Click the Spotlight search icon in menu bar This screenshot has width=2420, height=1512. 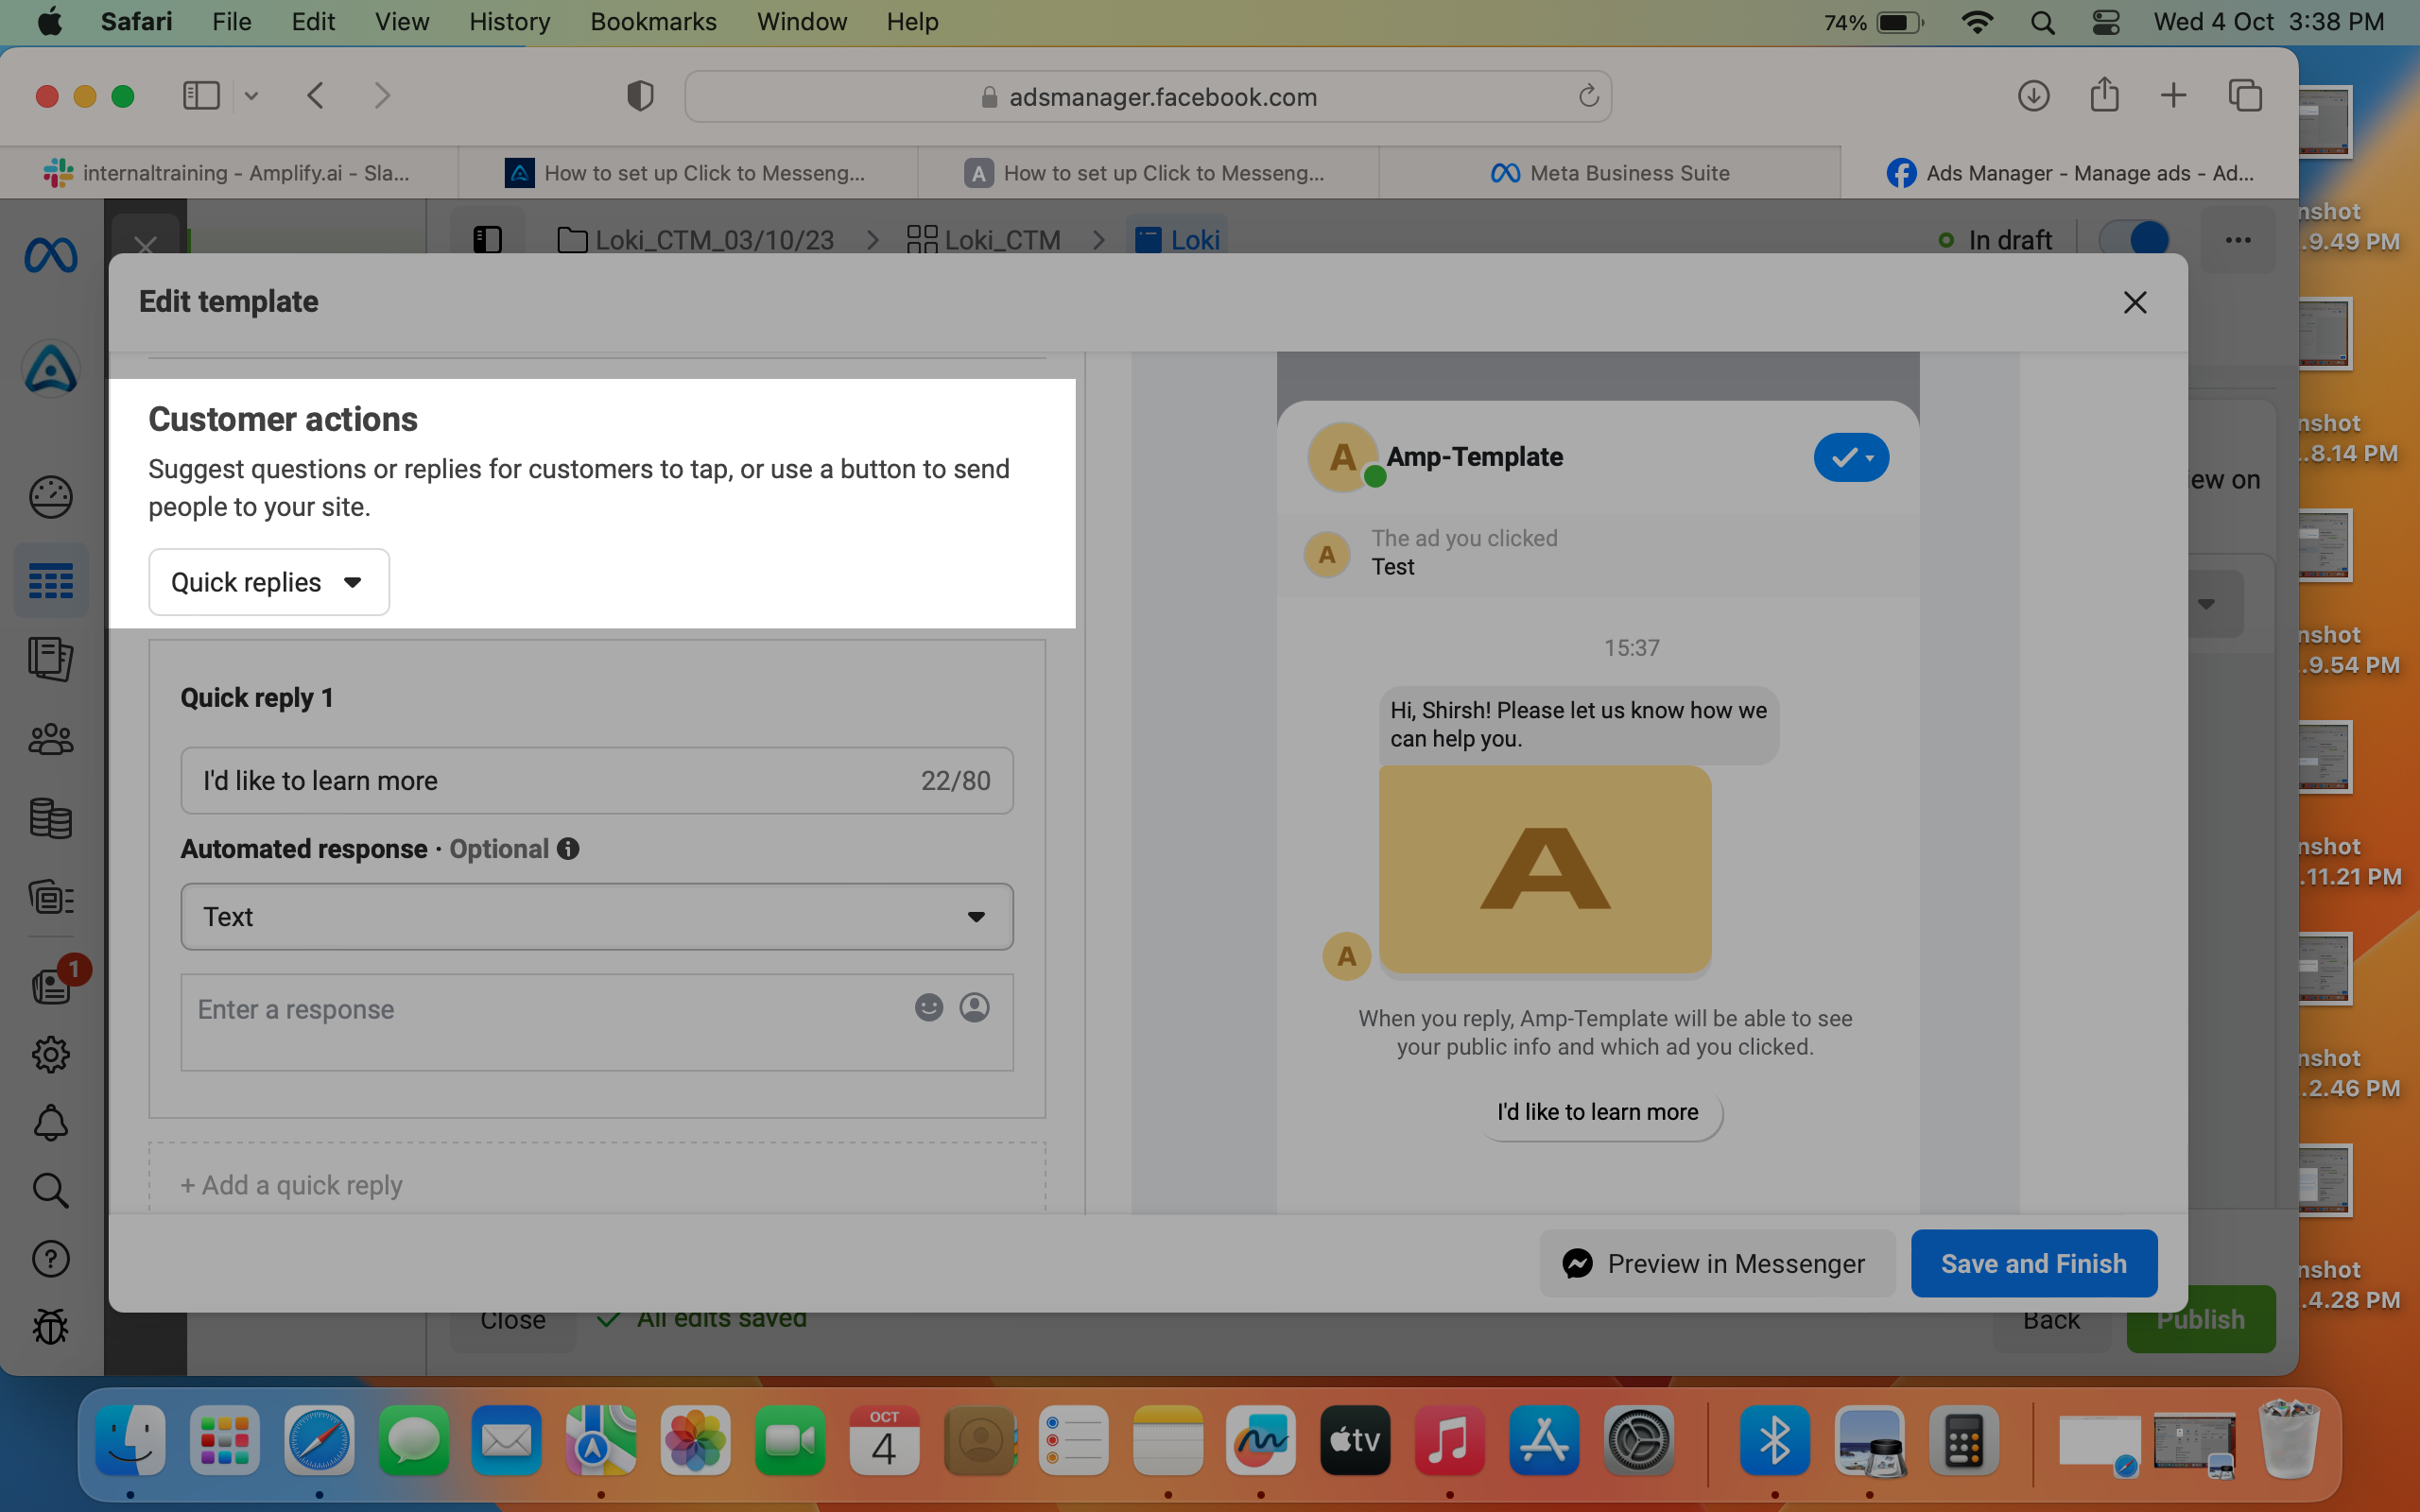tap(2043, 22)
